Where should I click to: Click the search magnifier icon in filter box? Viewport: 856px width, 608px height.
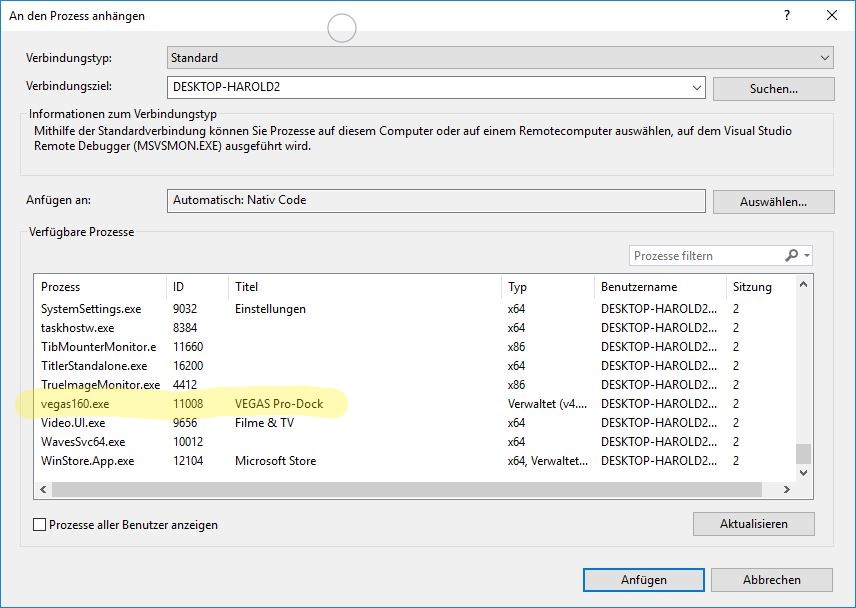coord(791,256)
